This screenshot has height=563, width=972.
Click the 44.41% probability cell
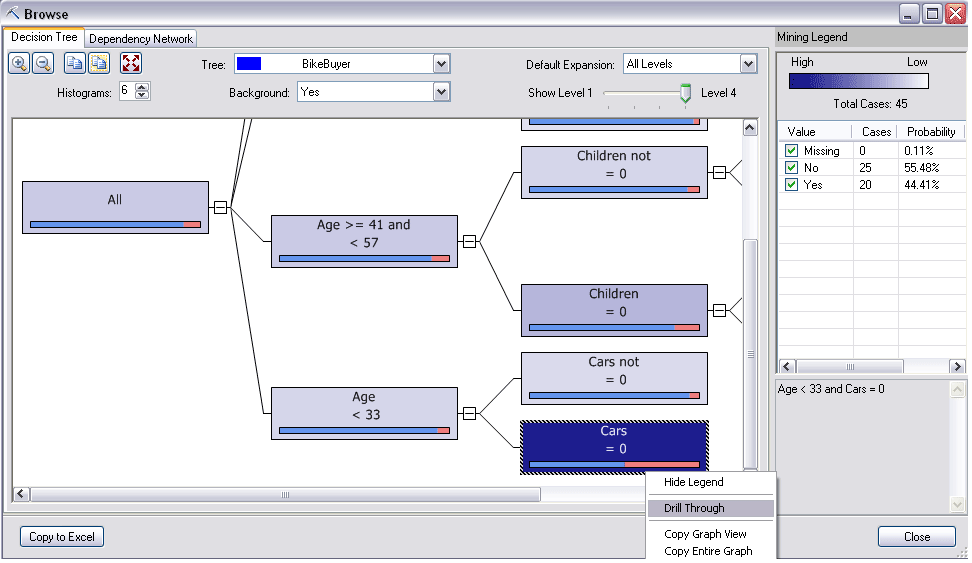click(x=922, y=185)
